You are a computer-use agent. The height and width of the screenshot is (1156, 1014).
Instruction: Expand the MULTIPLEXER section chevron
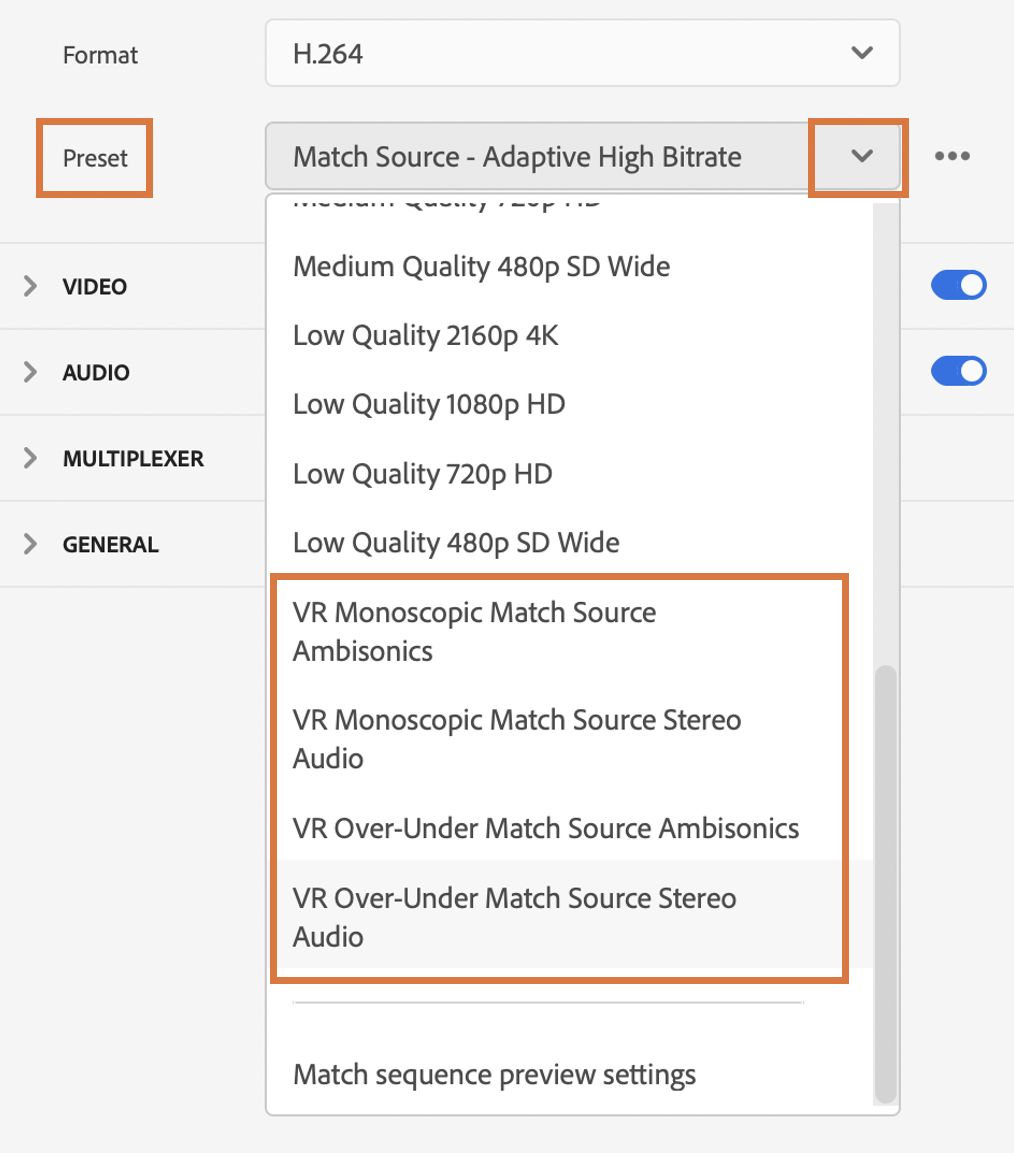31,458
